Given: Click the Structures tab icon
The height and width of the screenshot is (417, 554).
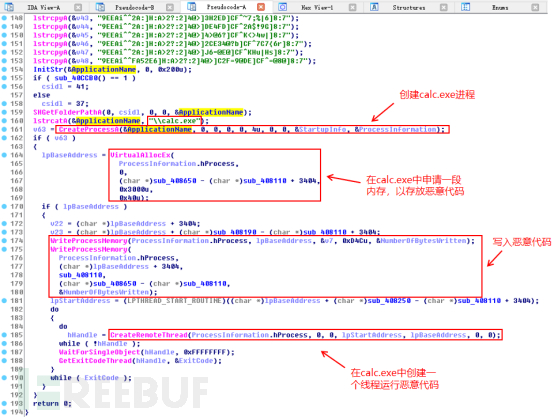Looking at the screenshot, I should tap(374, 7).
